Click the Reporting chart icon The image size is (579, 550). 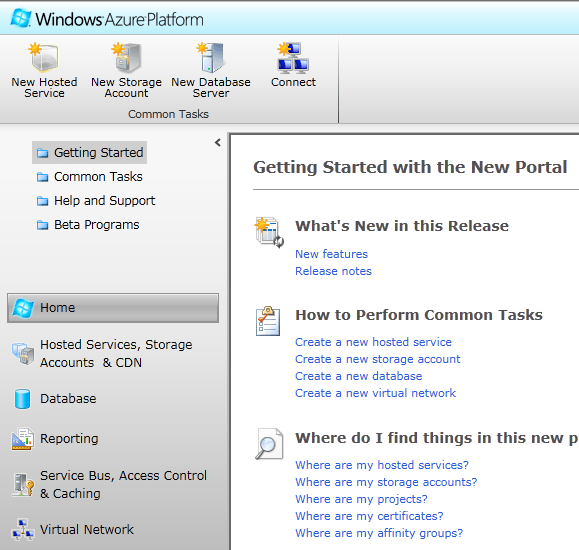[23, 439]
